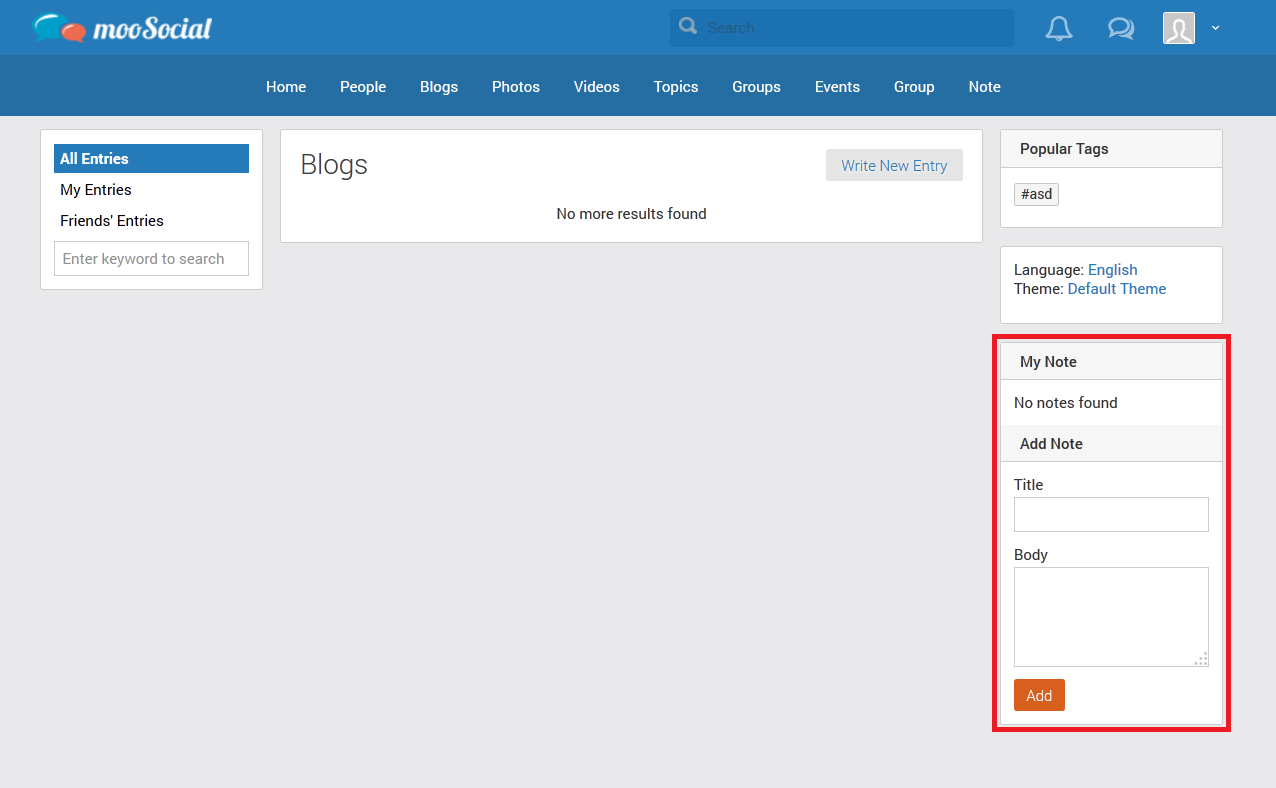Navigate to Photos in the navbar
The image size is (1276, 788).
pyautogui.click(x=516, y=87)
